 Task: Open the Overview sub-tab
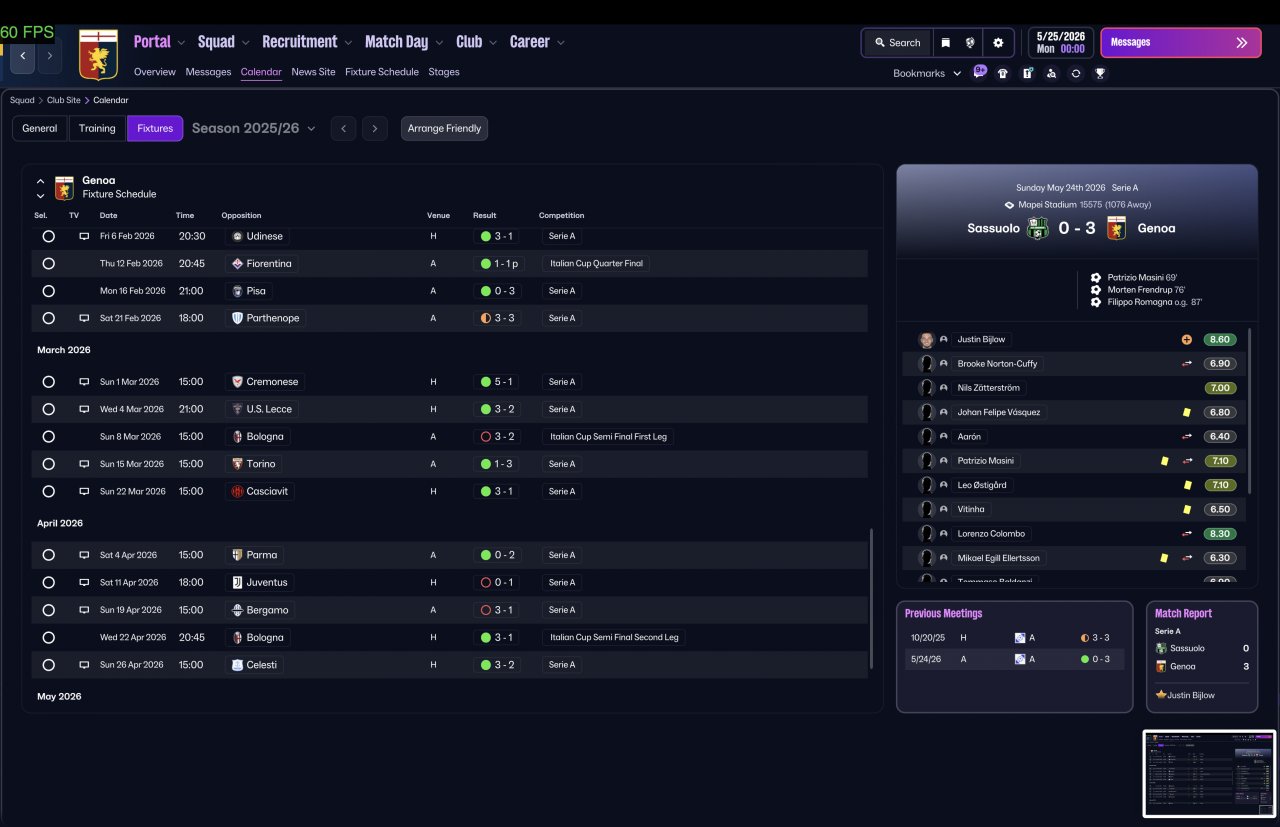pyautogui.click(x=155, y=72)
